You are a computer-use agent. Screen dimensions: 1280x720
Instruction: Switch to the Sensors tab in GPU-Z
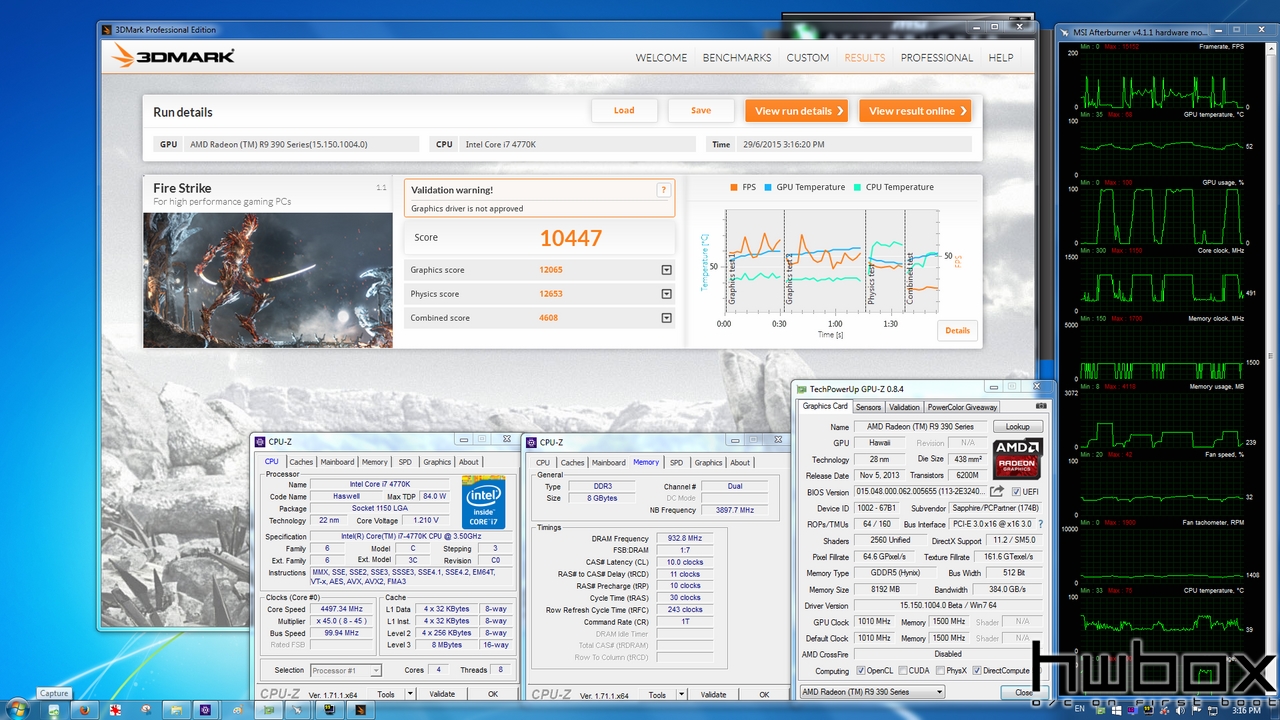[x=868, y=407]
